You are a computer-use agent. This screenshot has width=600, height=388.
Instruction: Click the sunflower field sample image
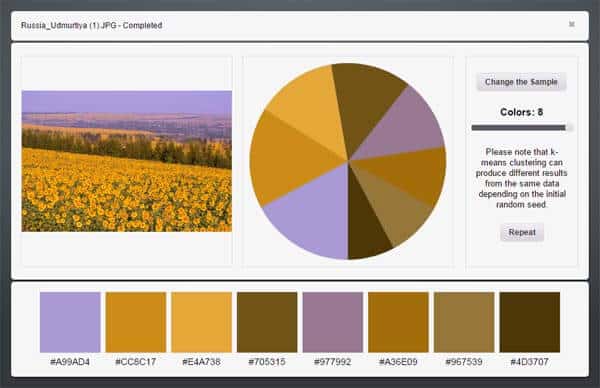[x=127, y=161]
